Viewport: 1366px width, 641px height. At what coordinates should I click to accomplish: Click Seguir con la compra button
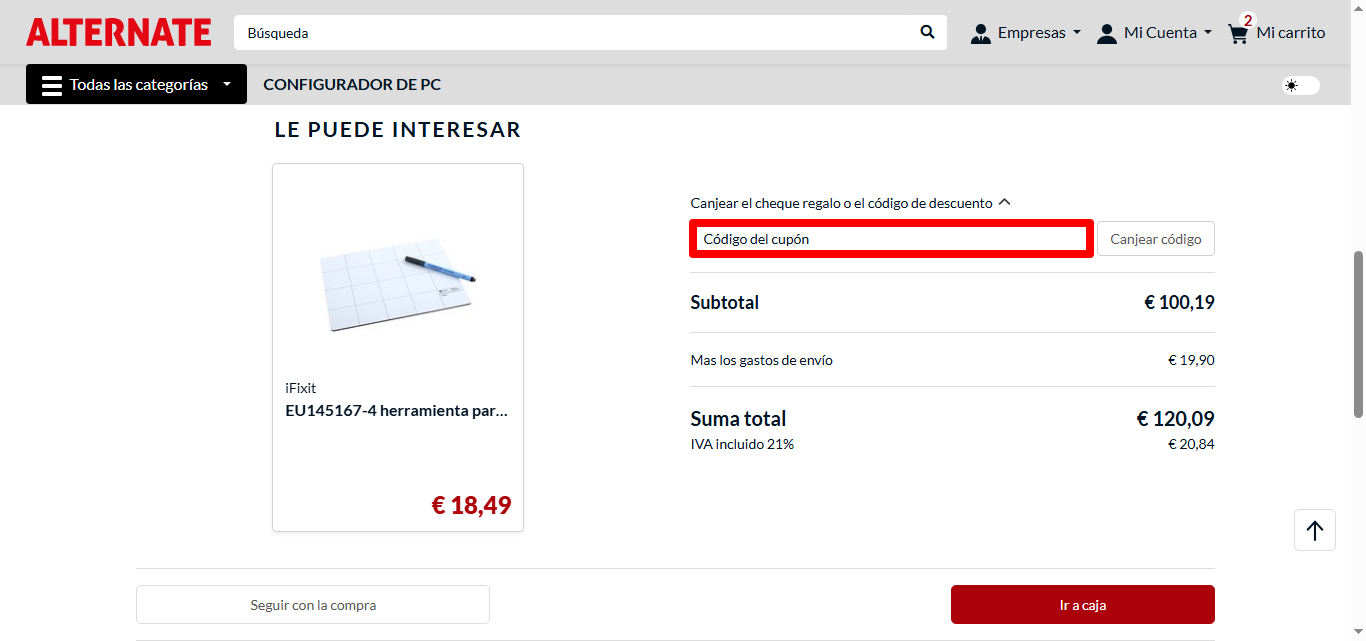click(313, 605)
